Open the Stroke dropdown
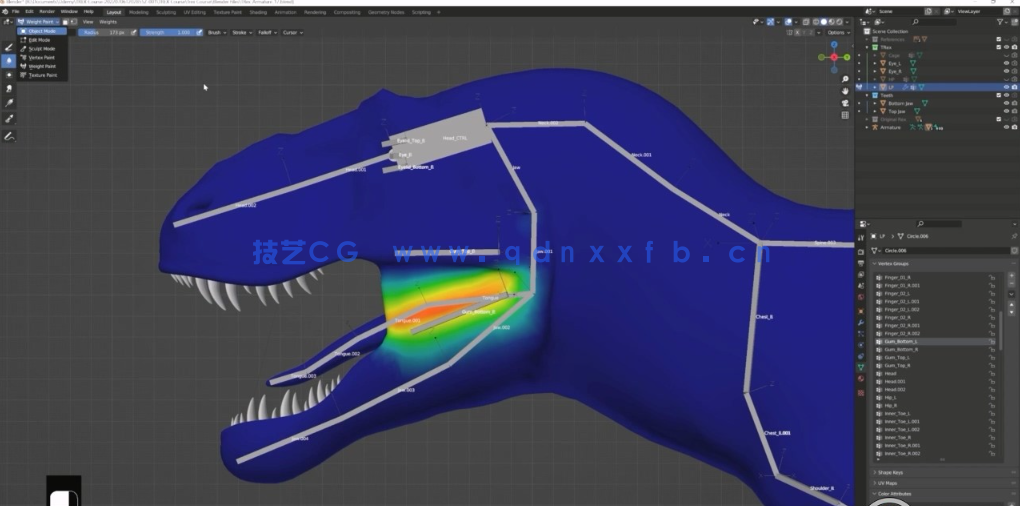This screenshot has height=506, width=1020. click(x=242, y=32)
